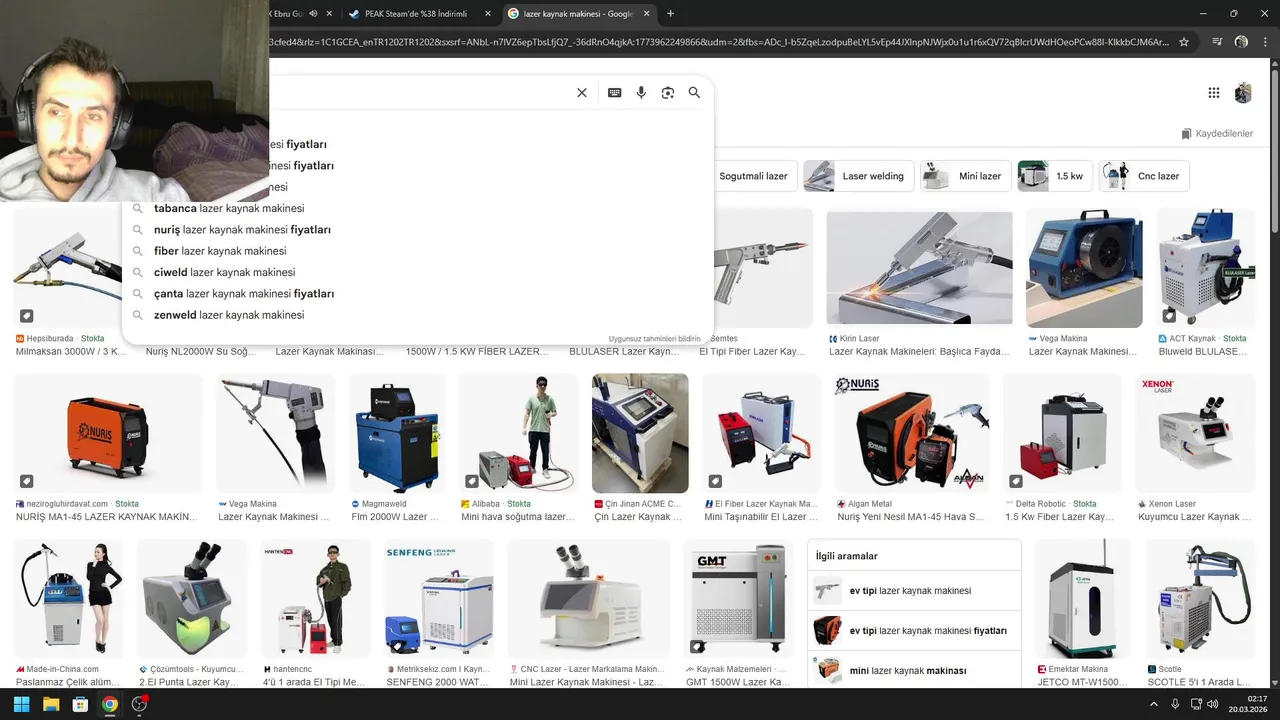Open the OBS icon in the taskbar
Image resolution: width=1280 pixels, height=720 pixels.
[x=140, y=704]
